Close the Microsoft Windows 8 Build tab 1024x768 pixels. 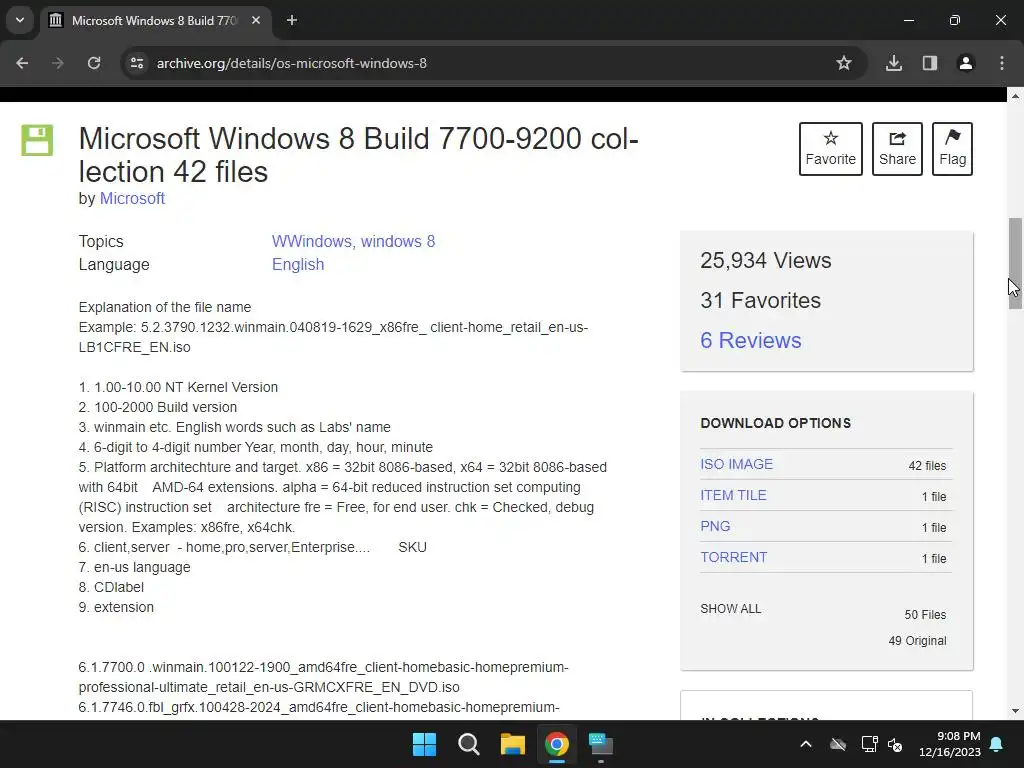(x=256, y=20)
